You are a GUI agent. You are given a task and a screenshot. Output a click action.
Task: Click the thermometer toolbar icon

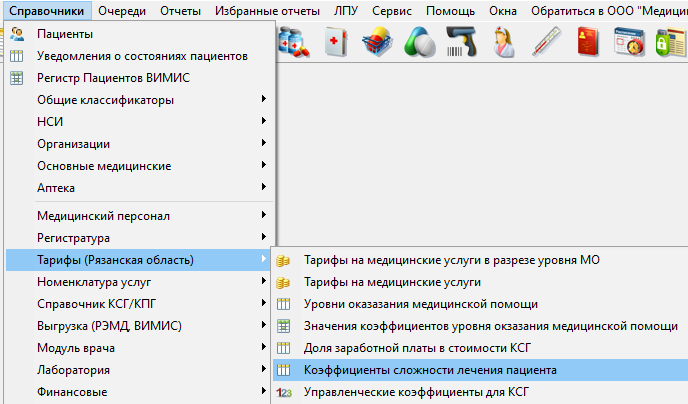click(x=546, y=43)
